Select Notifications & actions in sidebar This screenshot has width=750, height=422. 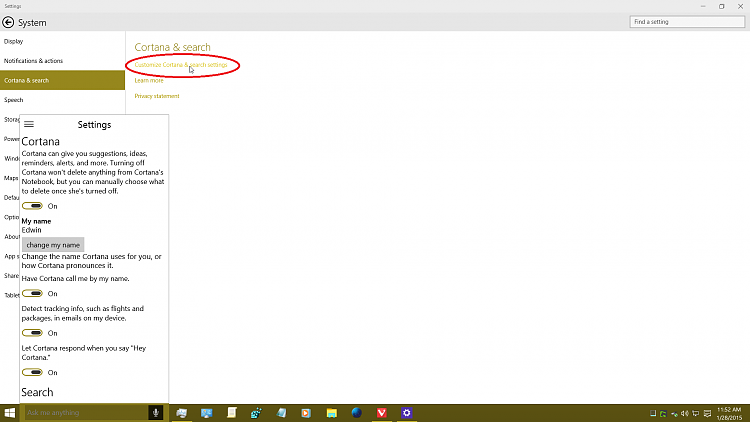coord(62,61)
